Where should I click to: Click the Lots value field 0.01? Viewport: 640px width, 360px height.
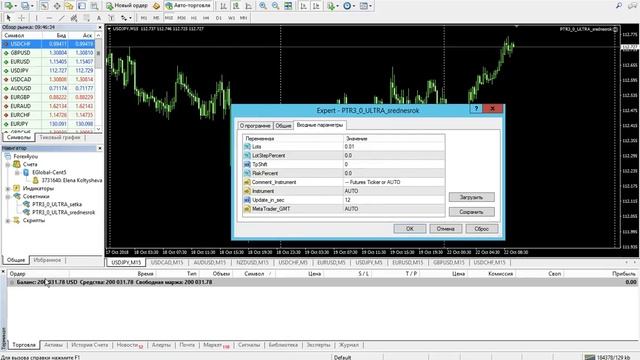click(x=394, y=147)
